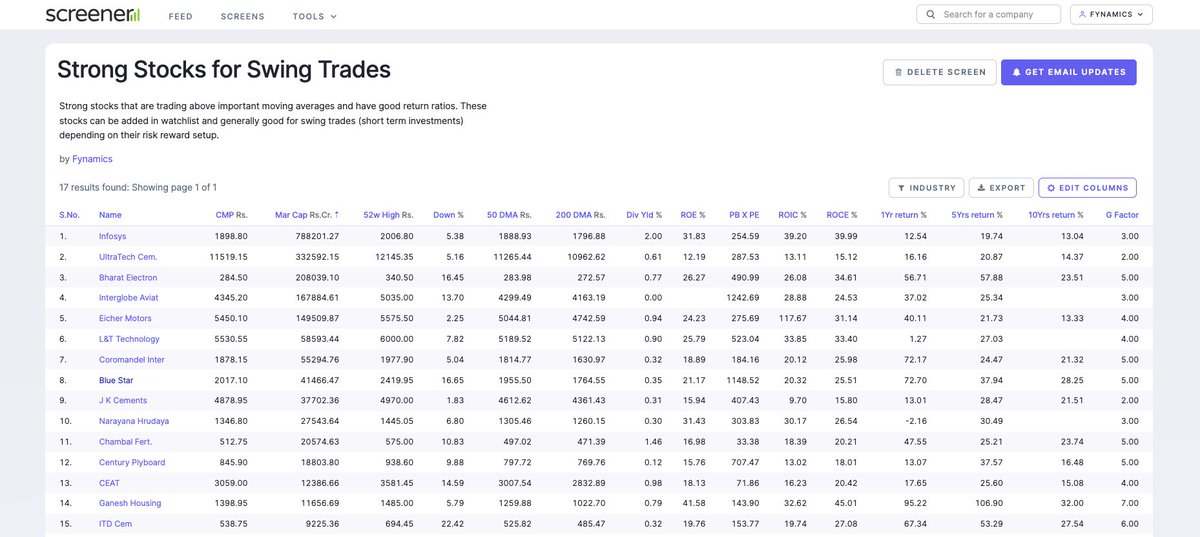Click Eicher Motors ROIC value 117.67
The height and width of the screenshot is (537, 1200).
(792, 318)
